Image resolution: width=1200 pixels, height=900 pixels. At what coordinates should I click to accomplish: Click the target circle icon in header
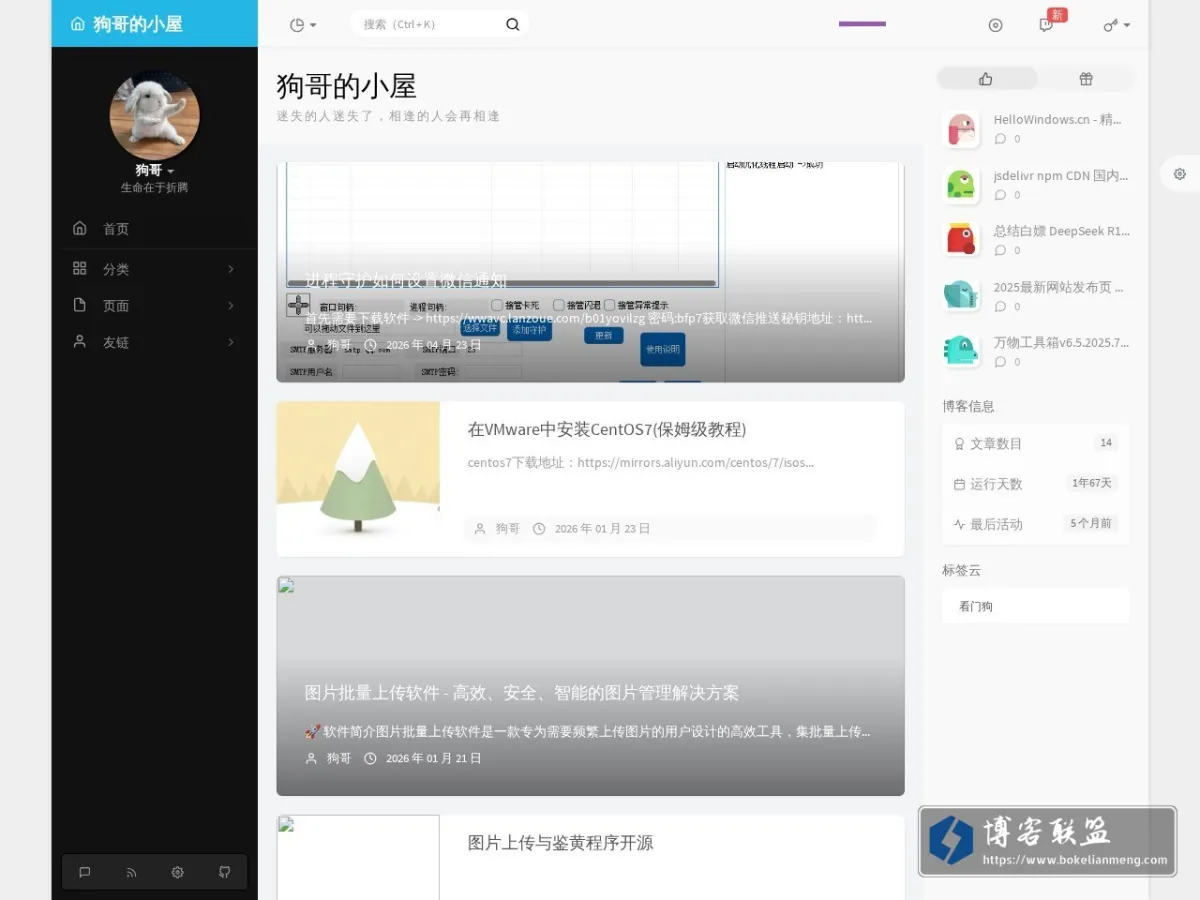pos(995,25)
